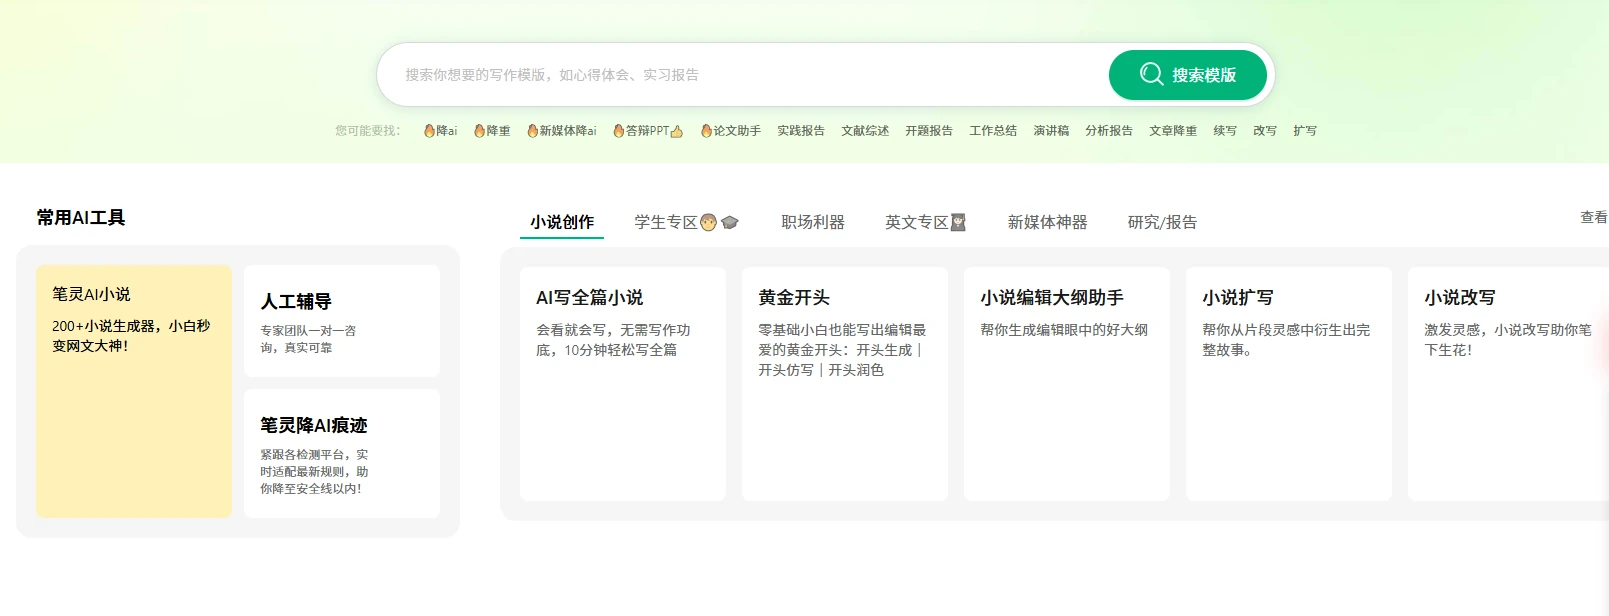Click the owl icon next to 英文专区
Image resolution: width=1609 pixels, height=616 pixels.
[x=958, y=222]
